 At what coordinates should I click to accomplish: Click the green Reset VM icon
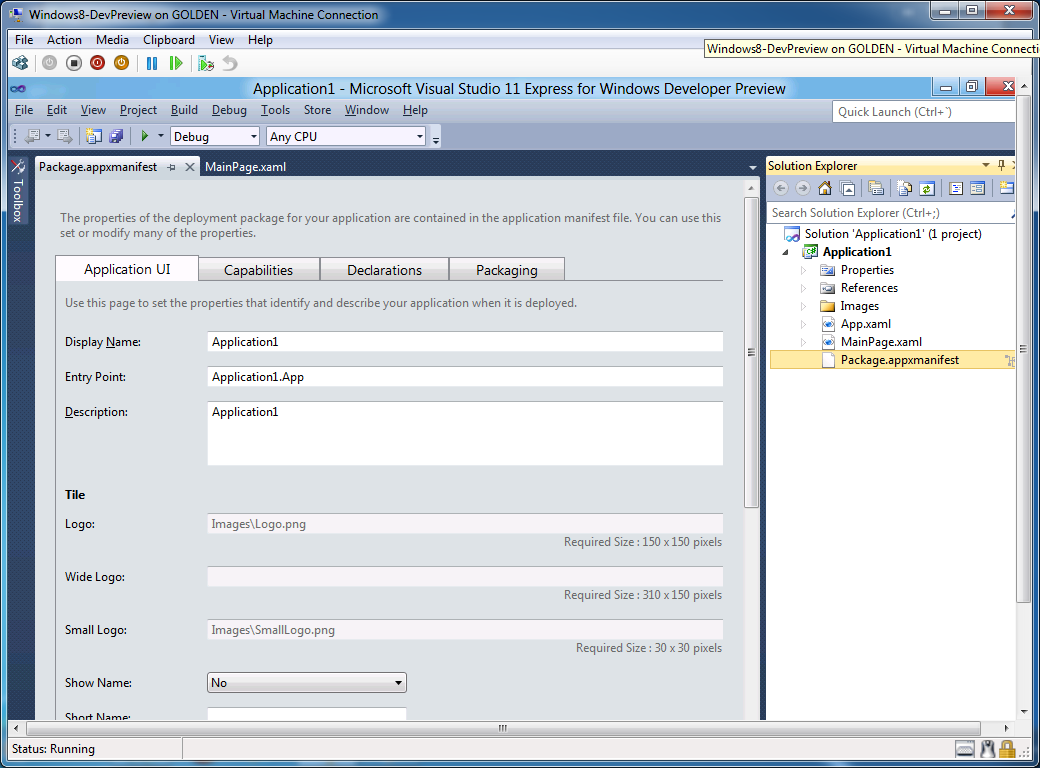176,63
